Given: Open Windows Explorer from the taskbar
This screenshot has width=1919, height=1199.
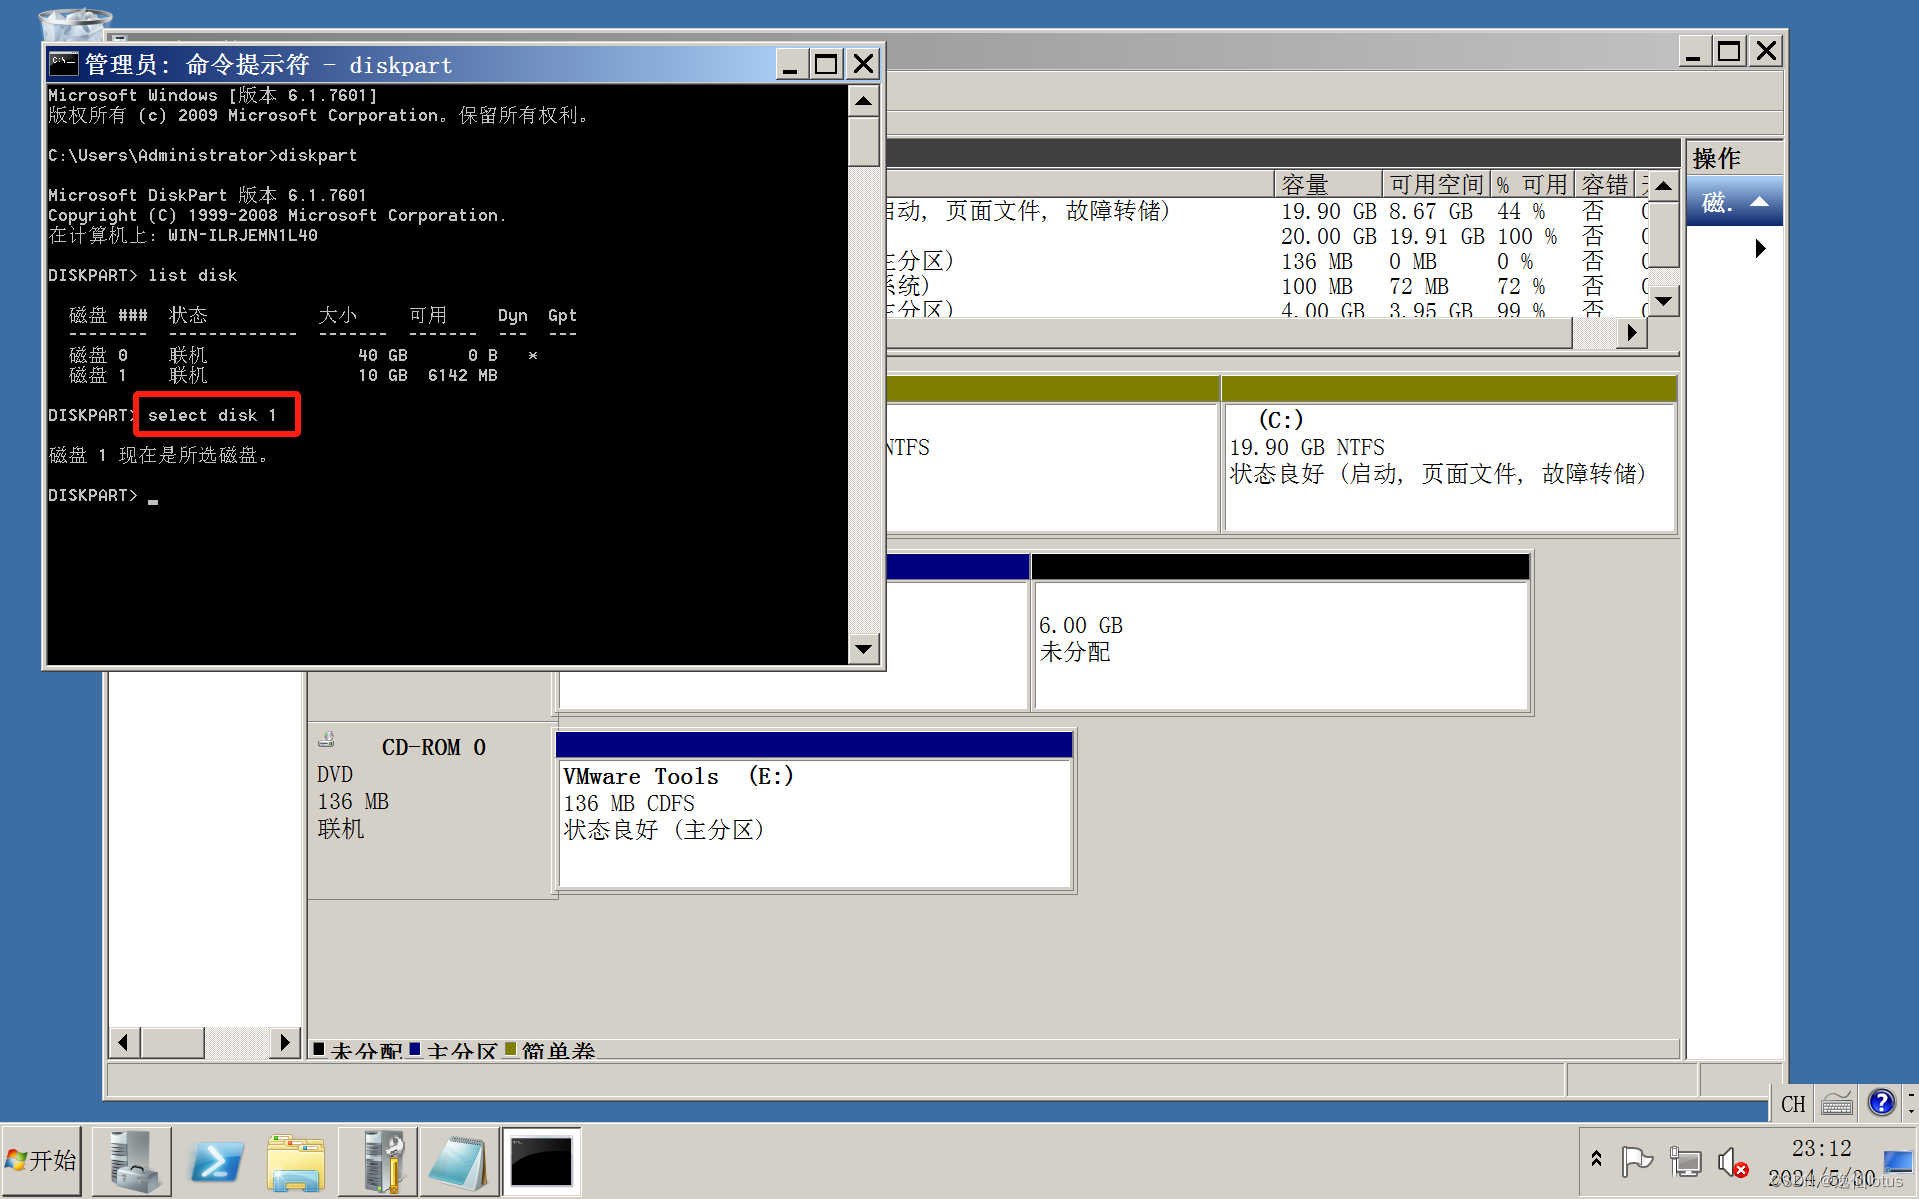Looking at the screenshot, I should coord(296,1161).
